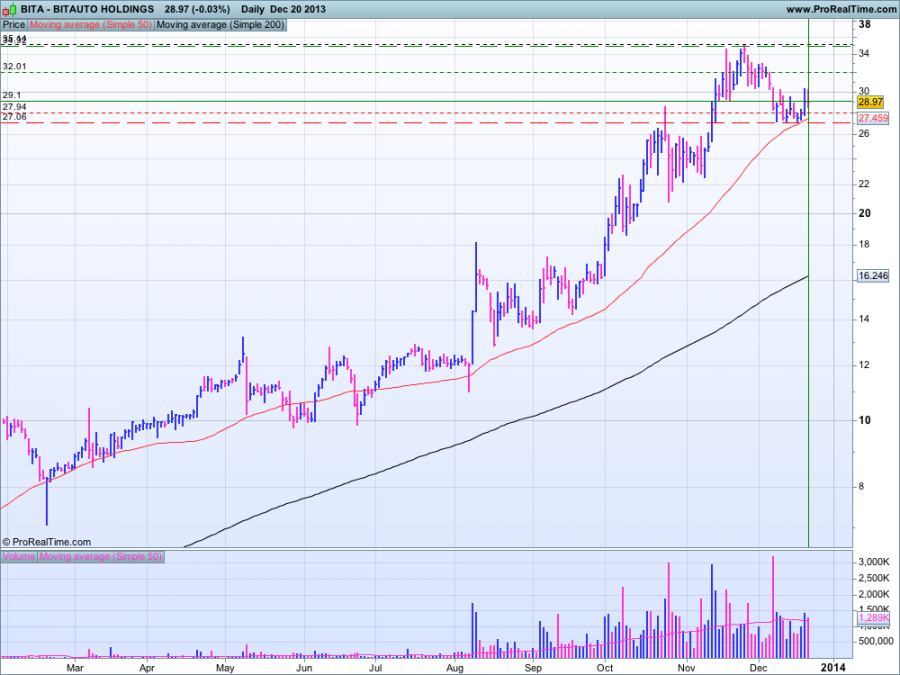
Task: Click the 20 price axis label
Action: click(x=864, y=214)
